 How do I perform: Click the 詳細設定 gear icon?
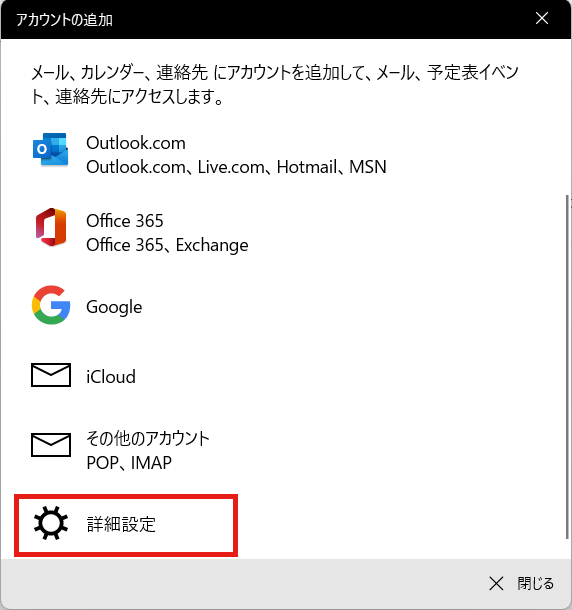tap(51, 523)
